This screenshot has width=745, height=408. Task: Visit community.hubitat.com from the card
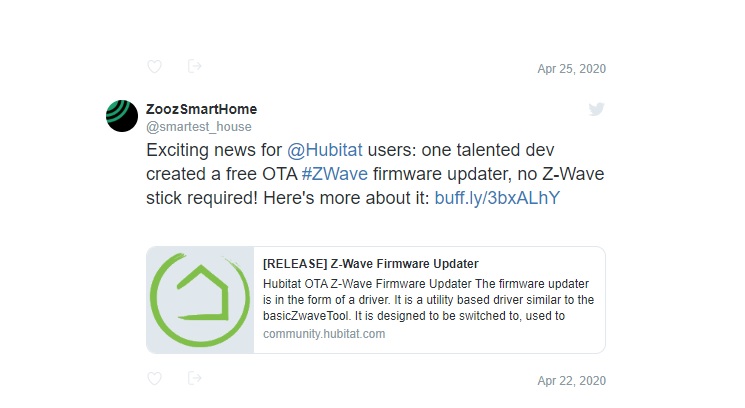tap(323, 334)
